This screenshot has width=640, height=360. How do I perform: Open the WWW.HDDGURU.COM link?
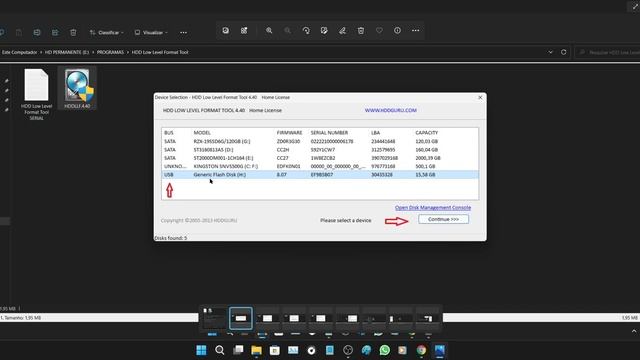point(391,110)
